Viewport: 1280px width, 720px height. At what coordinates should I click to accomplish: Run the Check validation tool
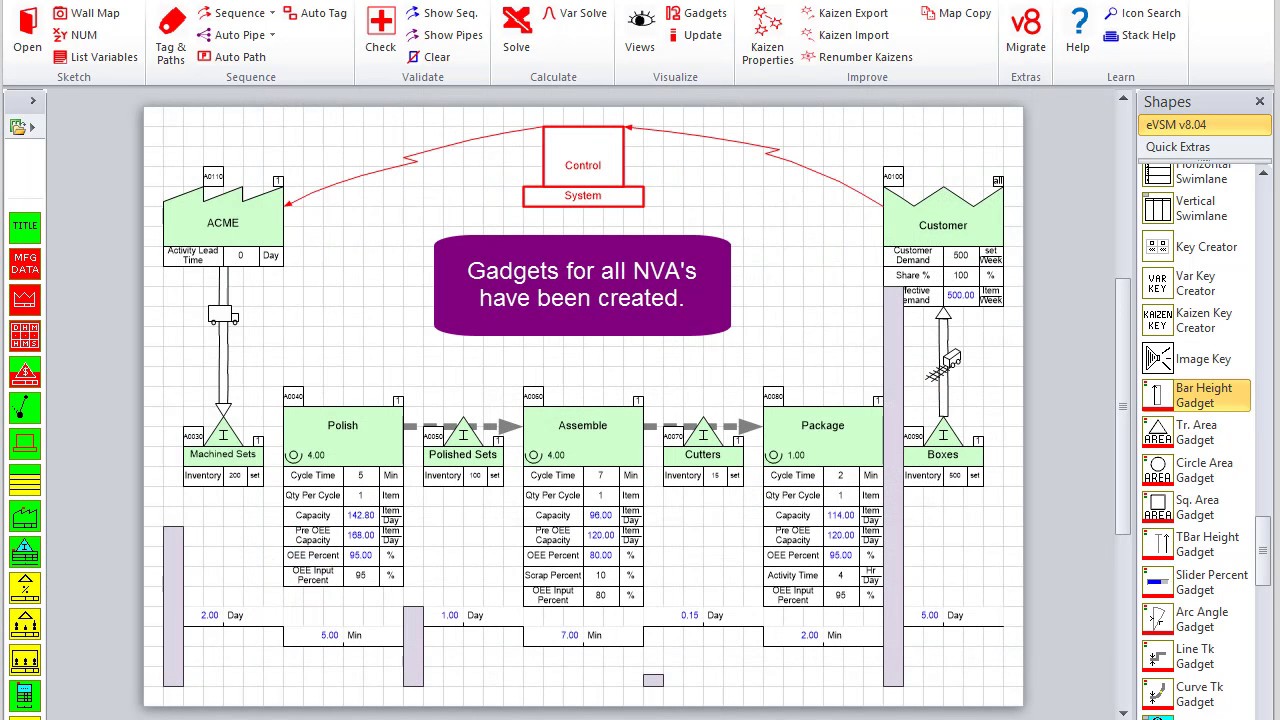pos(380,30)
